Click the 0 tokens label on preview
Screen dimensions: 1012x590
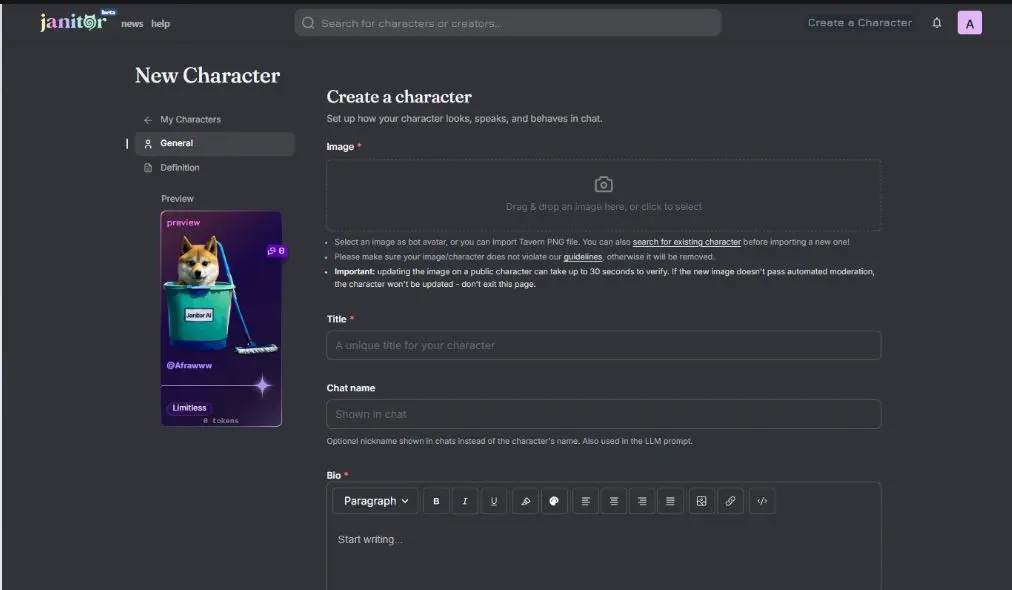tap(221, 421)
